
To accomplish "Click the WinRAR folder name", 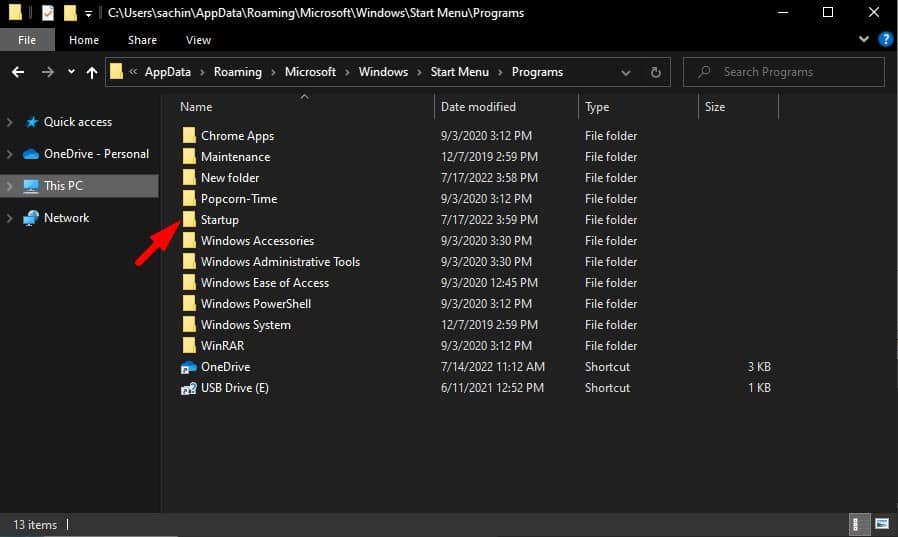I will (x=222, y=346).
